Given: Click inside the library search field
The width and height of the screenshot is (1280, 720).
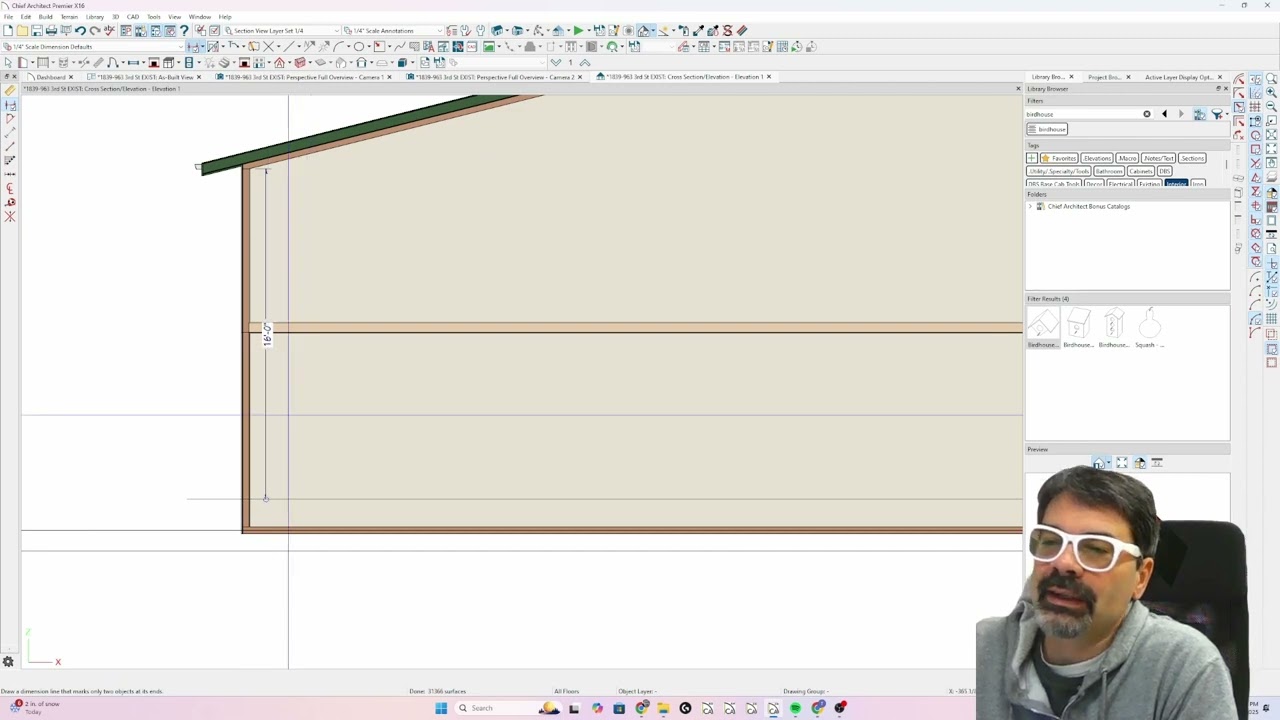Looking at the screenshot, I should [1082, 114].
